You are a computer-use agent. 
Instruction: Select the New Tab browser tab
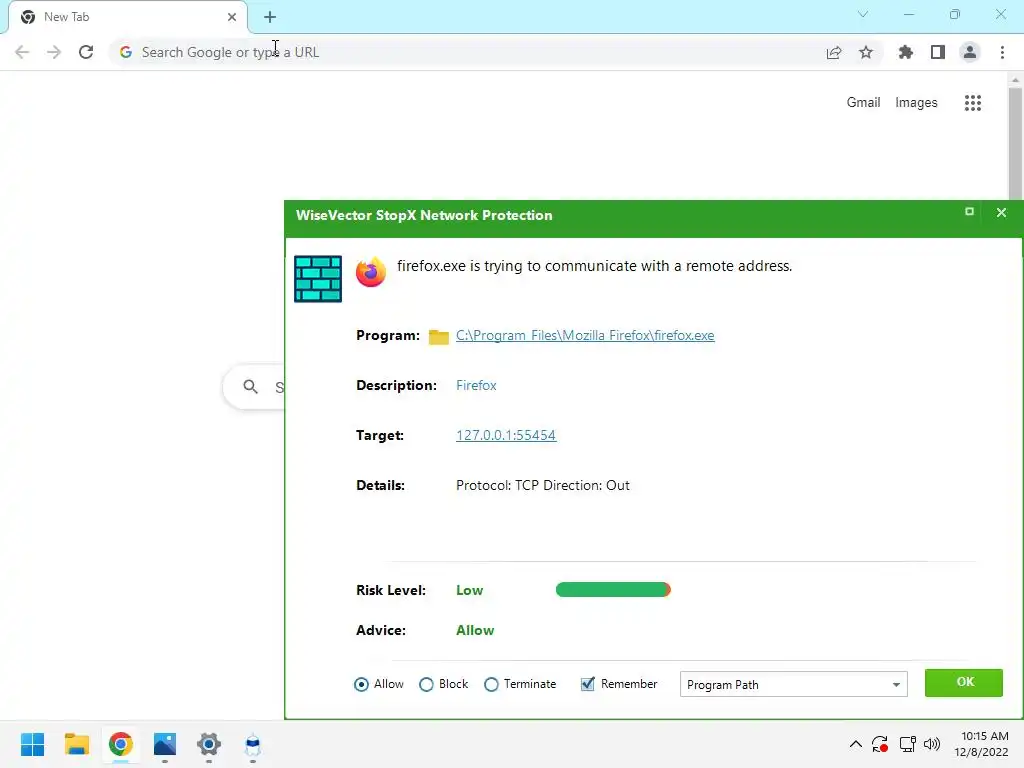tap(127, 17)
